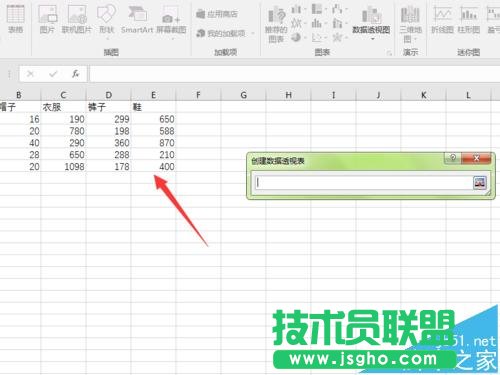
Task: Click the expand-dialog range selector icon
Action: coord(480,183)
